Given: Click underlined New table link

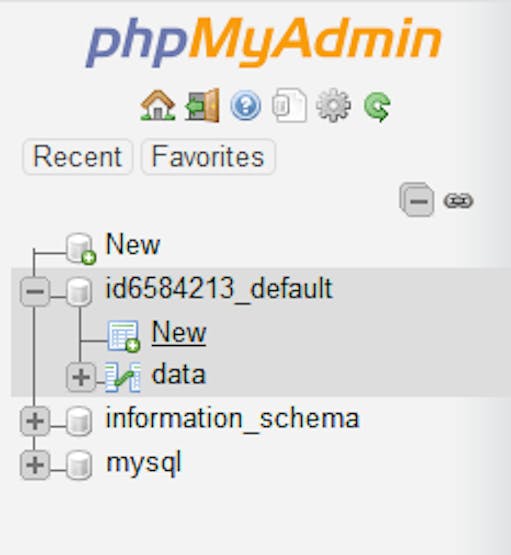Looking at the screenshot, I should (179, 332).
